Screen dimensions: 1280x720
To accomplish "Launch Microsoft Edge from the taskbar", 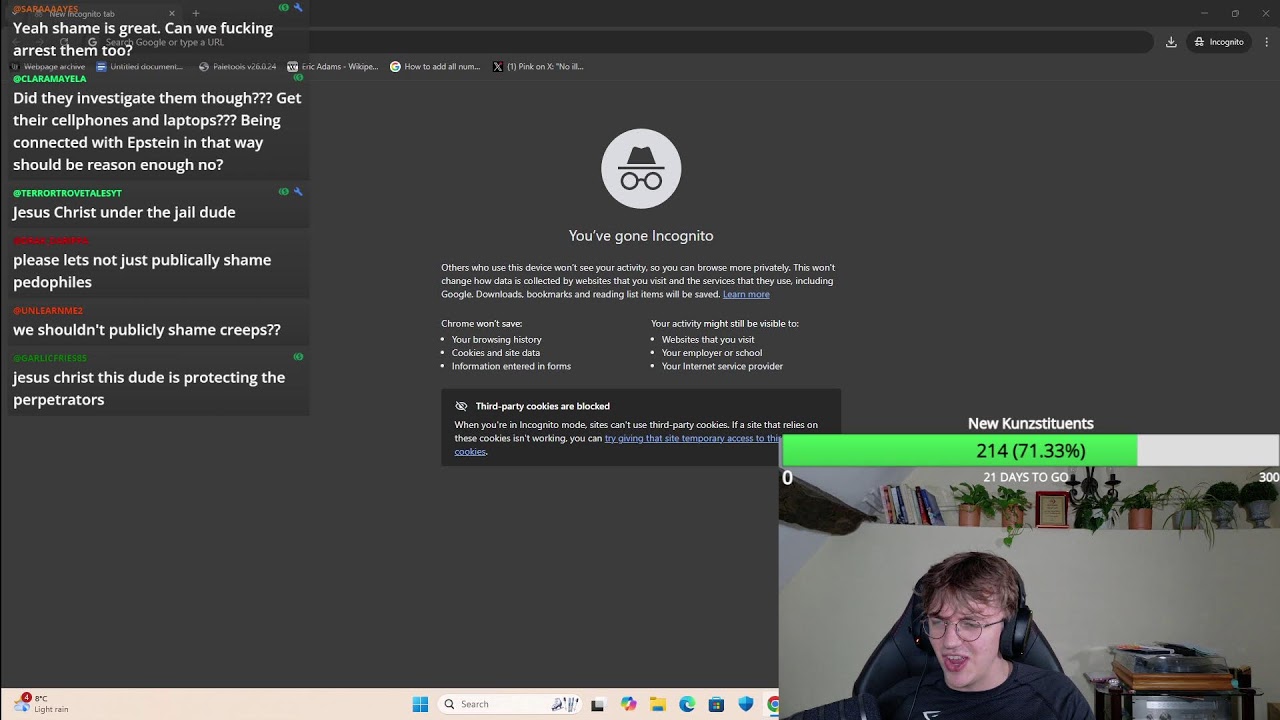I will click(x=687, y=704).
